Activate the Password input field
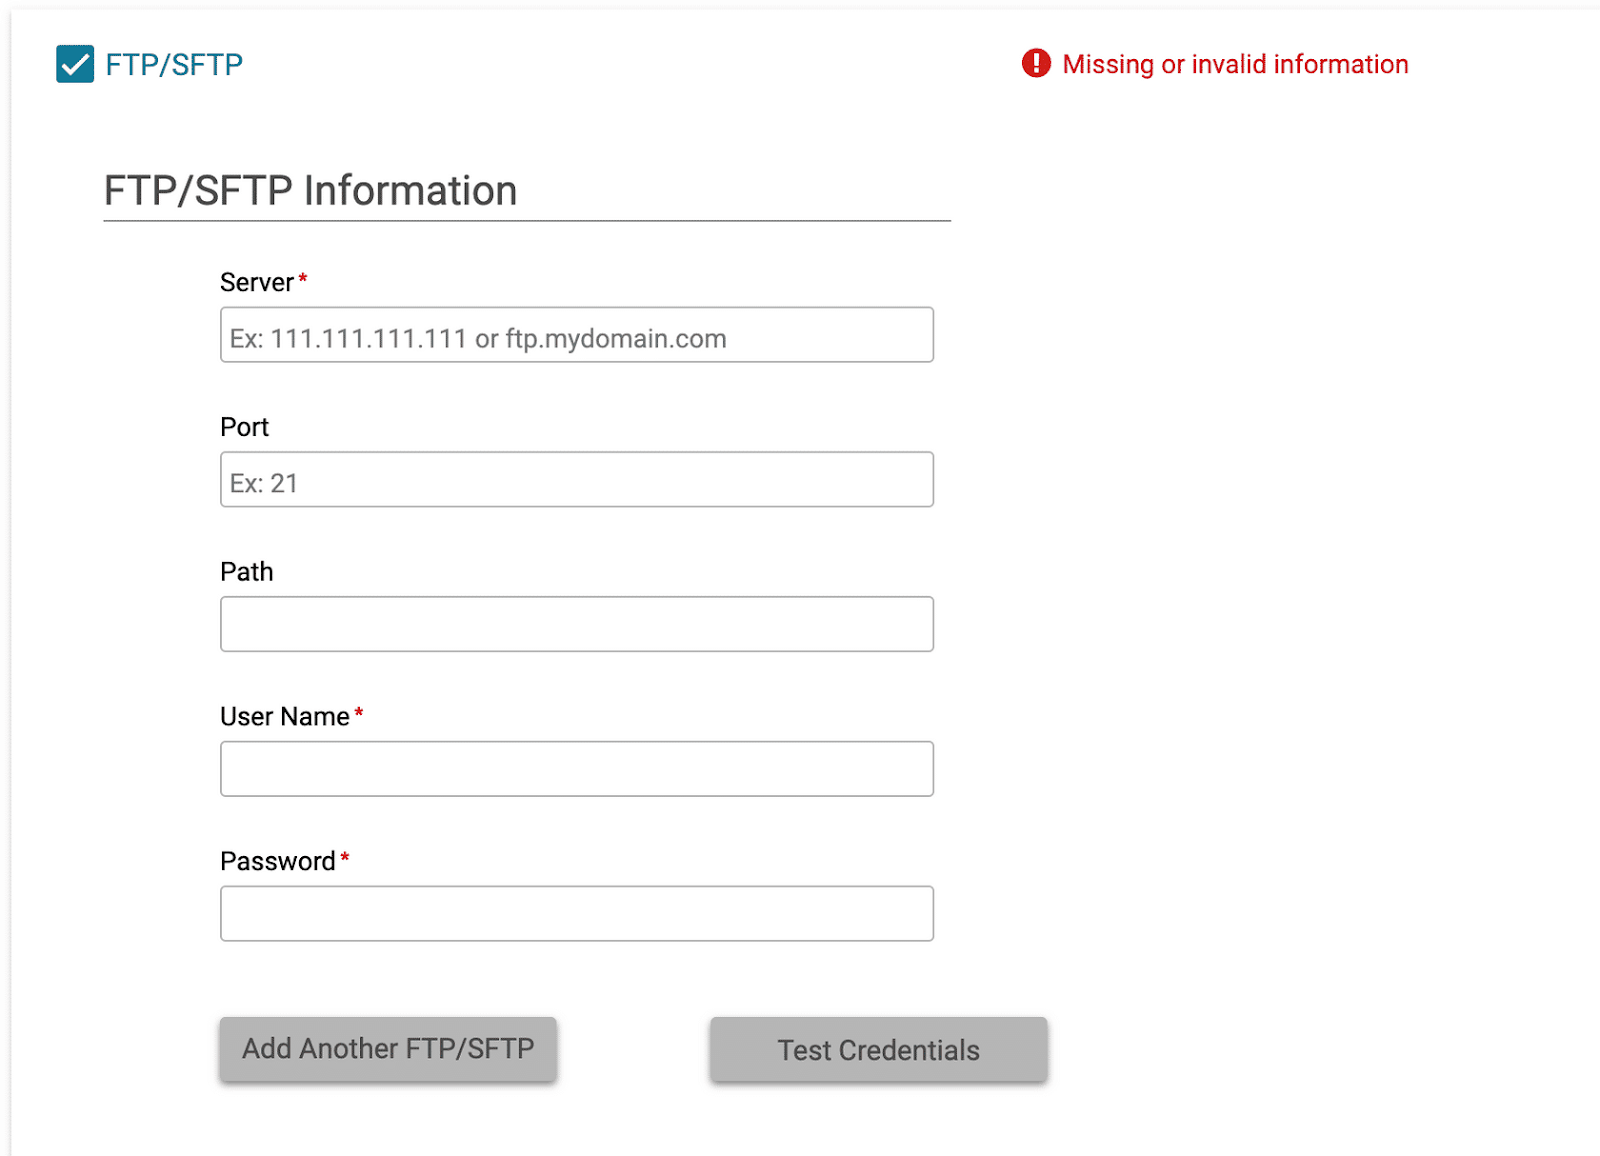 (x=576, y=914)
